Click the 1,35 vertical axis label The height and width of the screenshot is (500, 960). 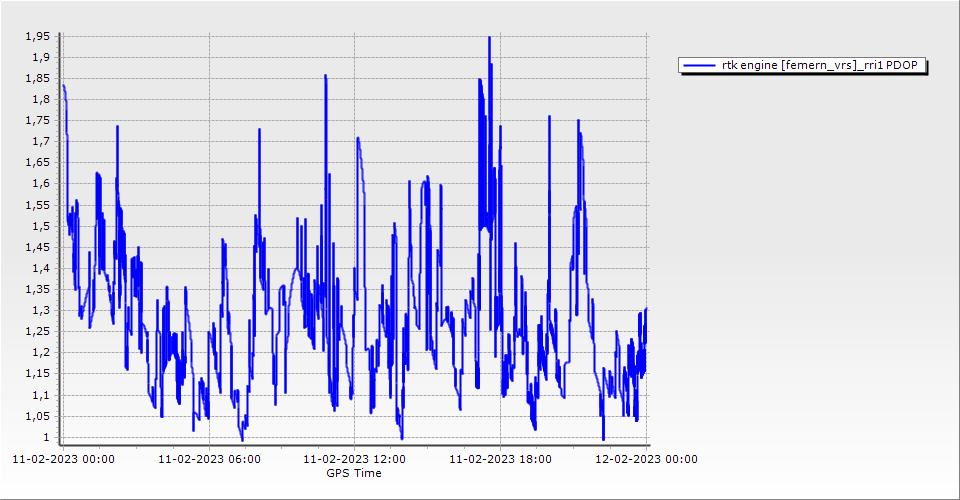pyautogui.click(x=39, y=289)
